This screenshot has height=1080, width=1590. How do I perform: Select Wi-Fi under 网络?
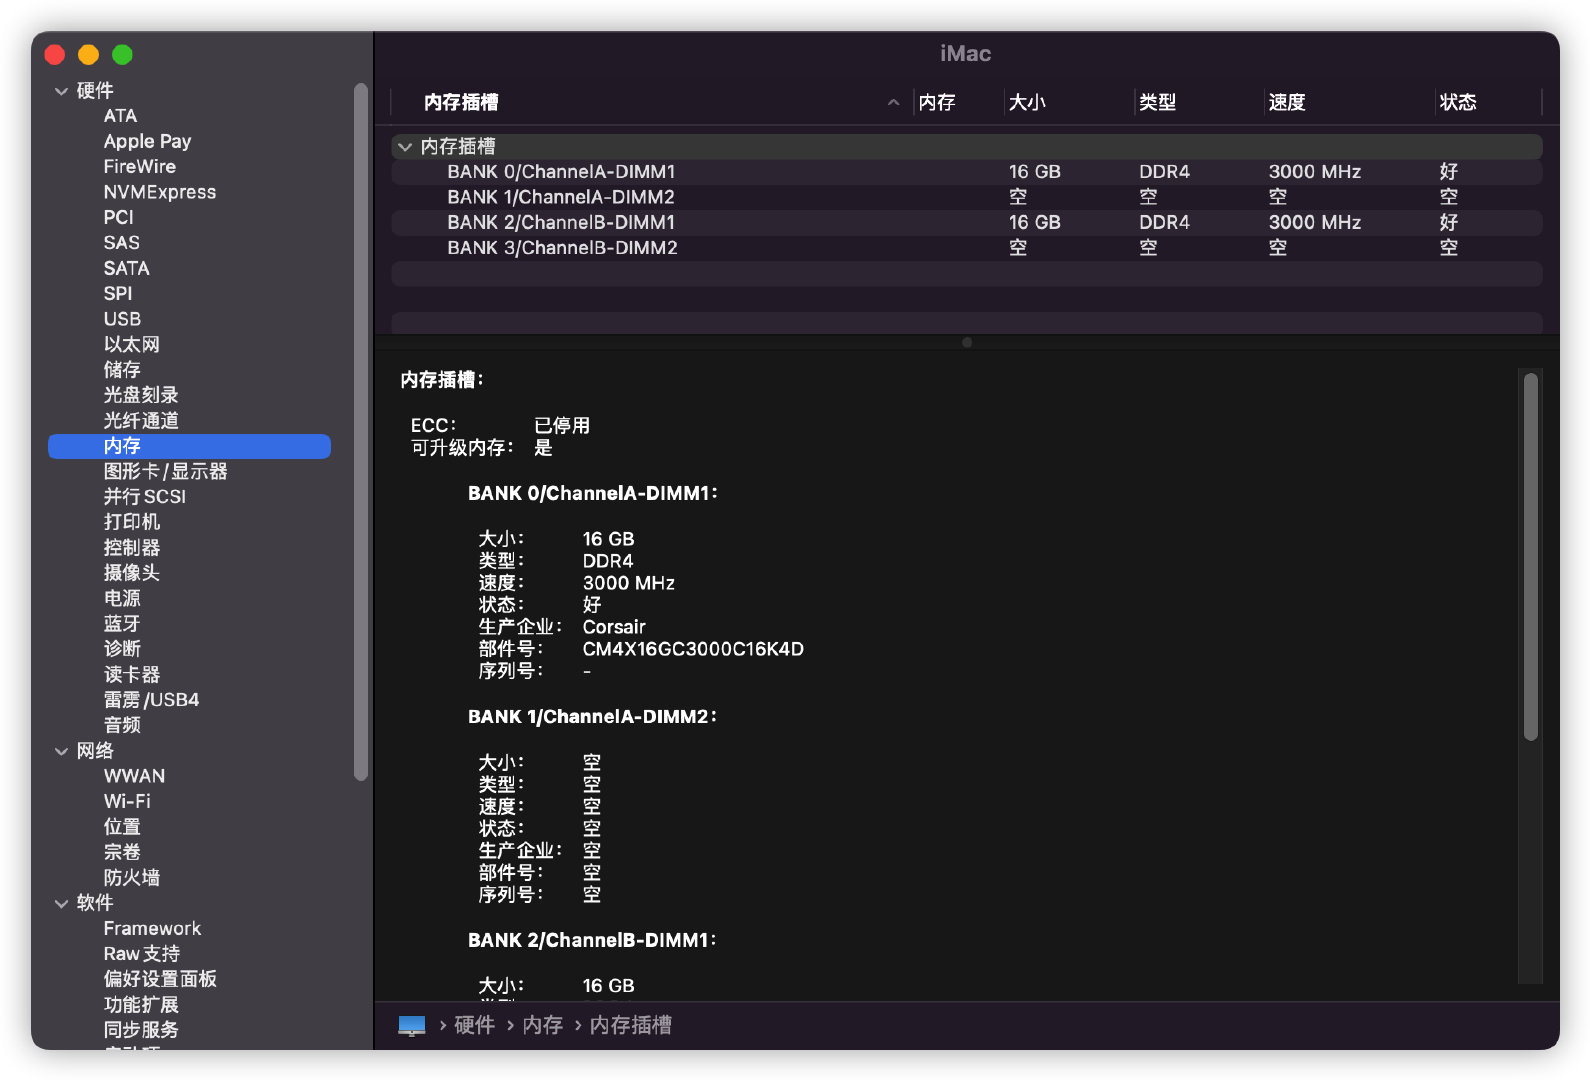pyautogui.click(x=127, y=802)
